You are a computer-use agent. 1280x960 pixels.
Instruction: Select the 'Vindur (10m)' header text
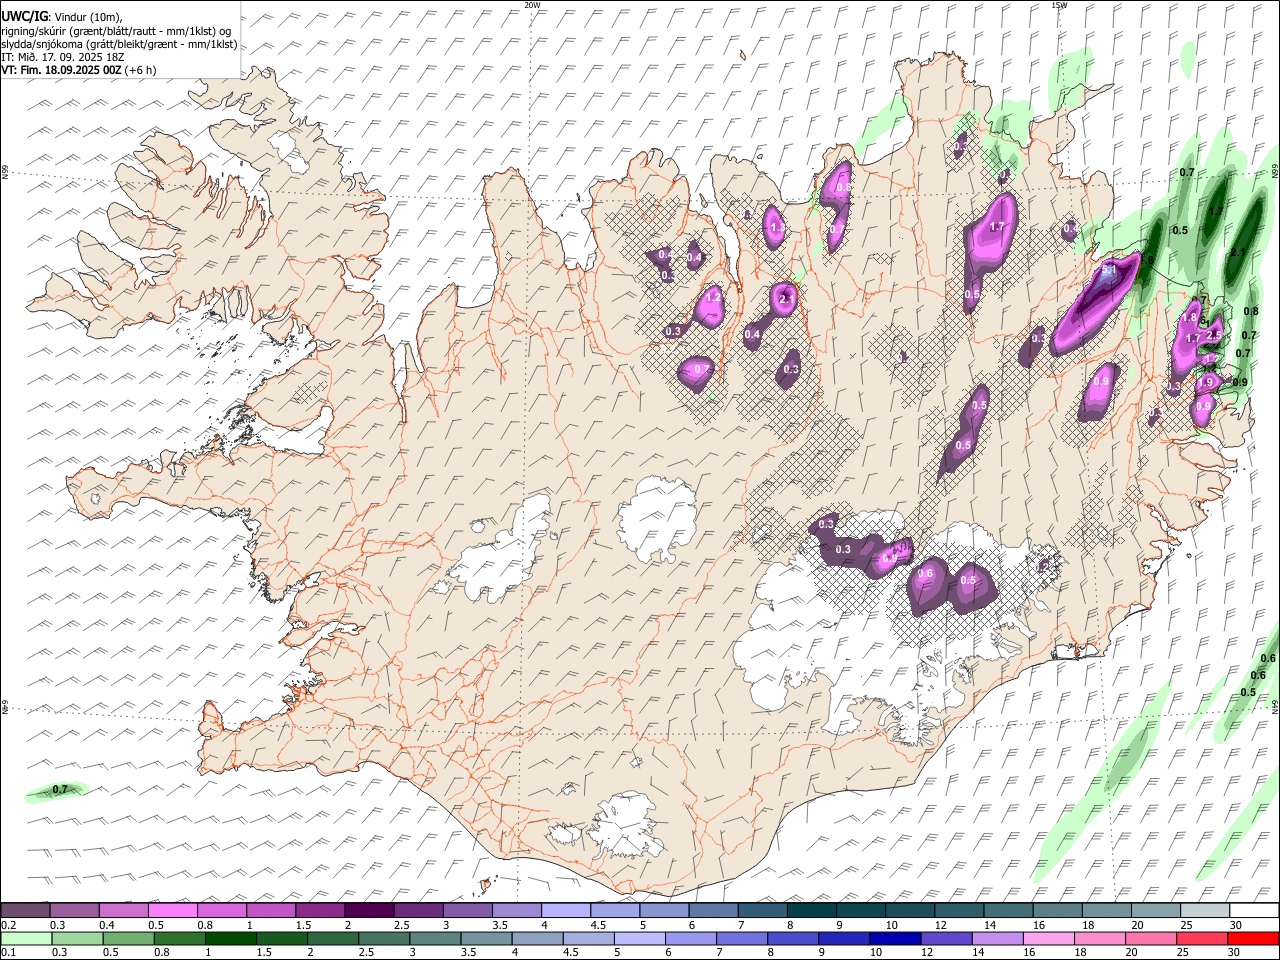[87, 16]
